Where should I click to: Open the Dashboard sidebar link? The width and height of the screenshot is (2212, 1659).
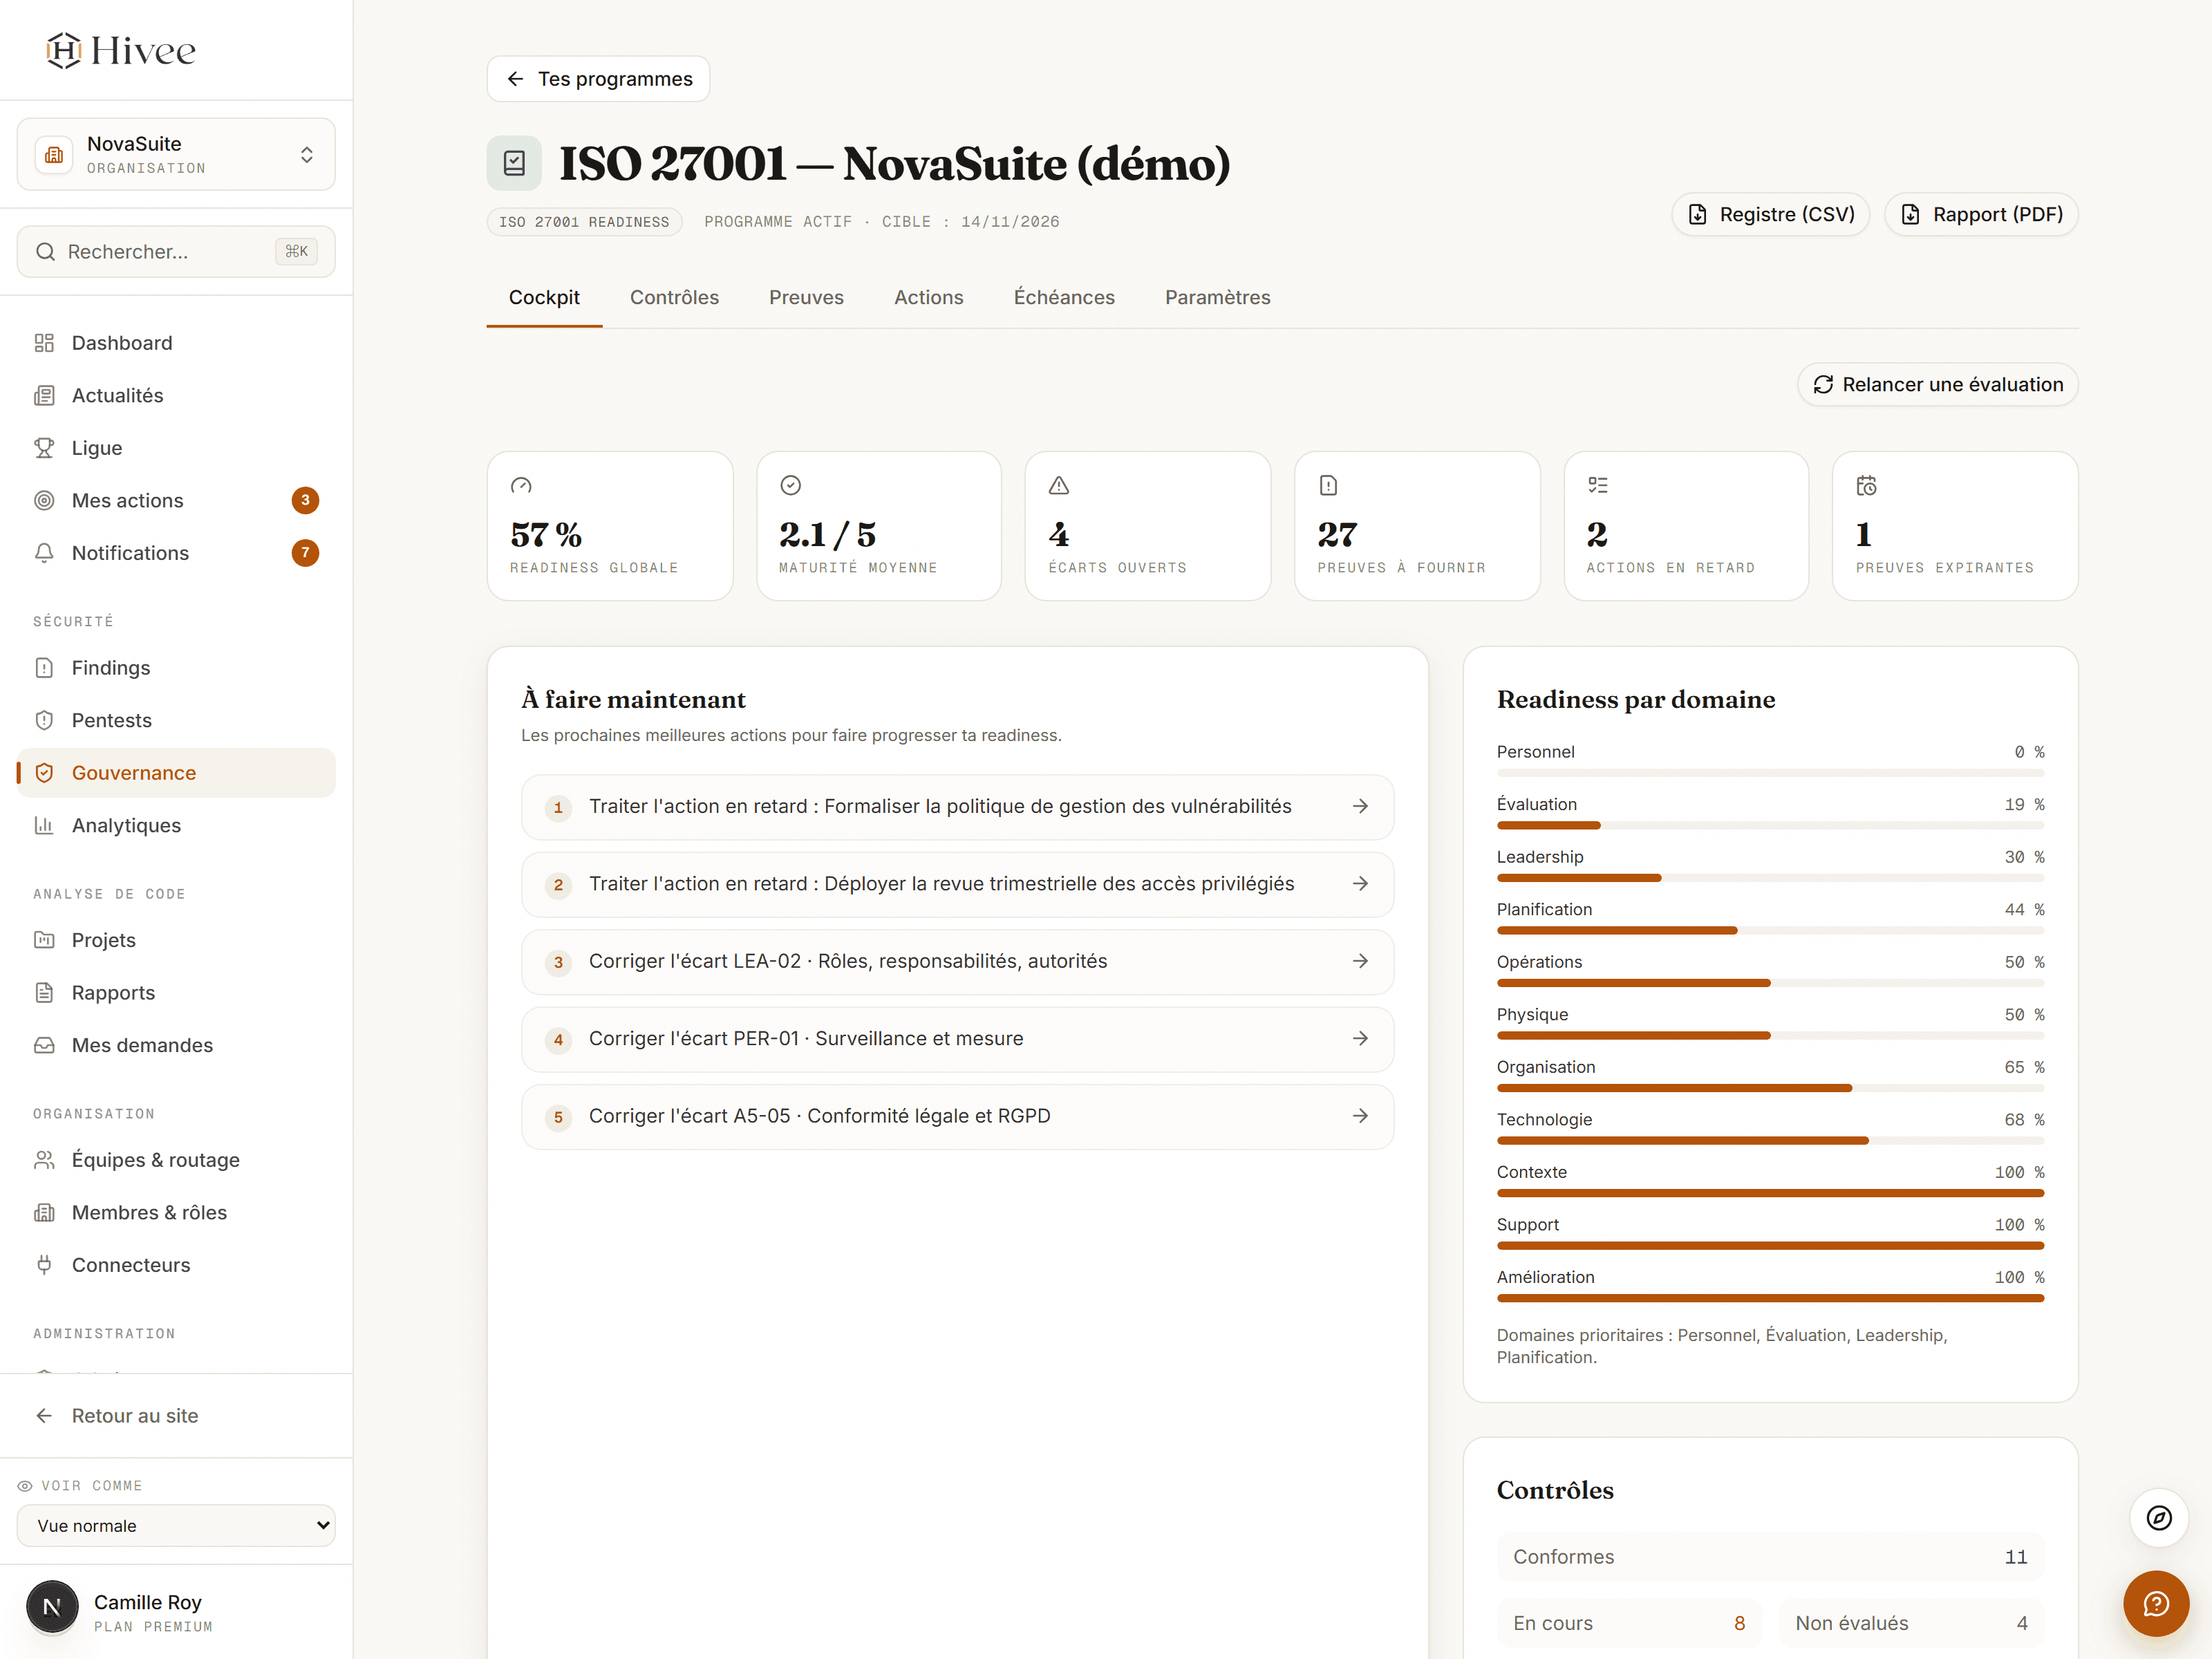point(176,343)
